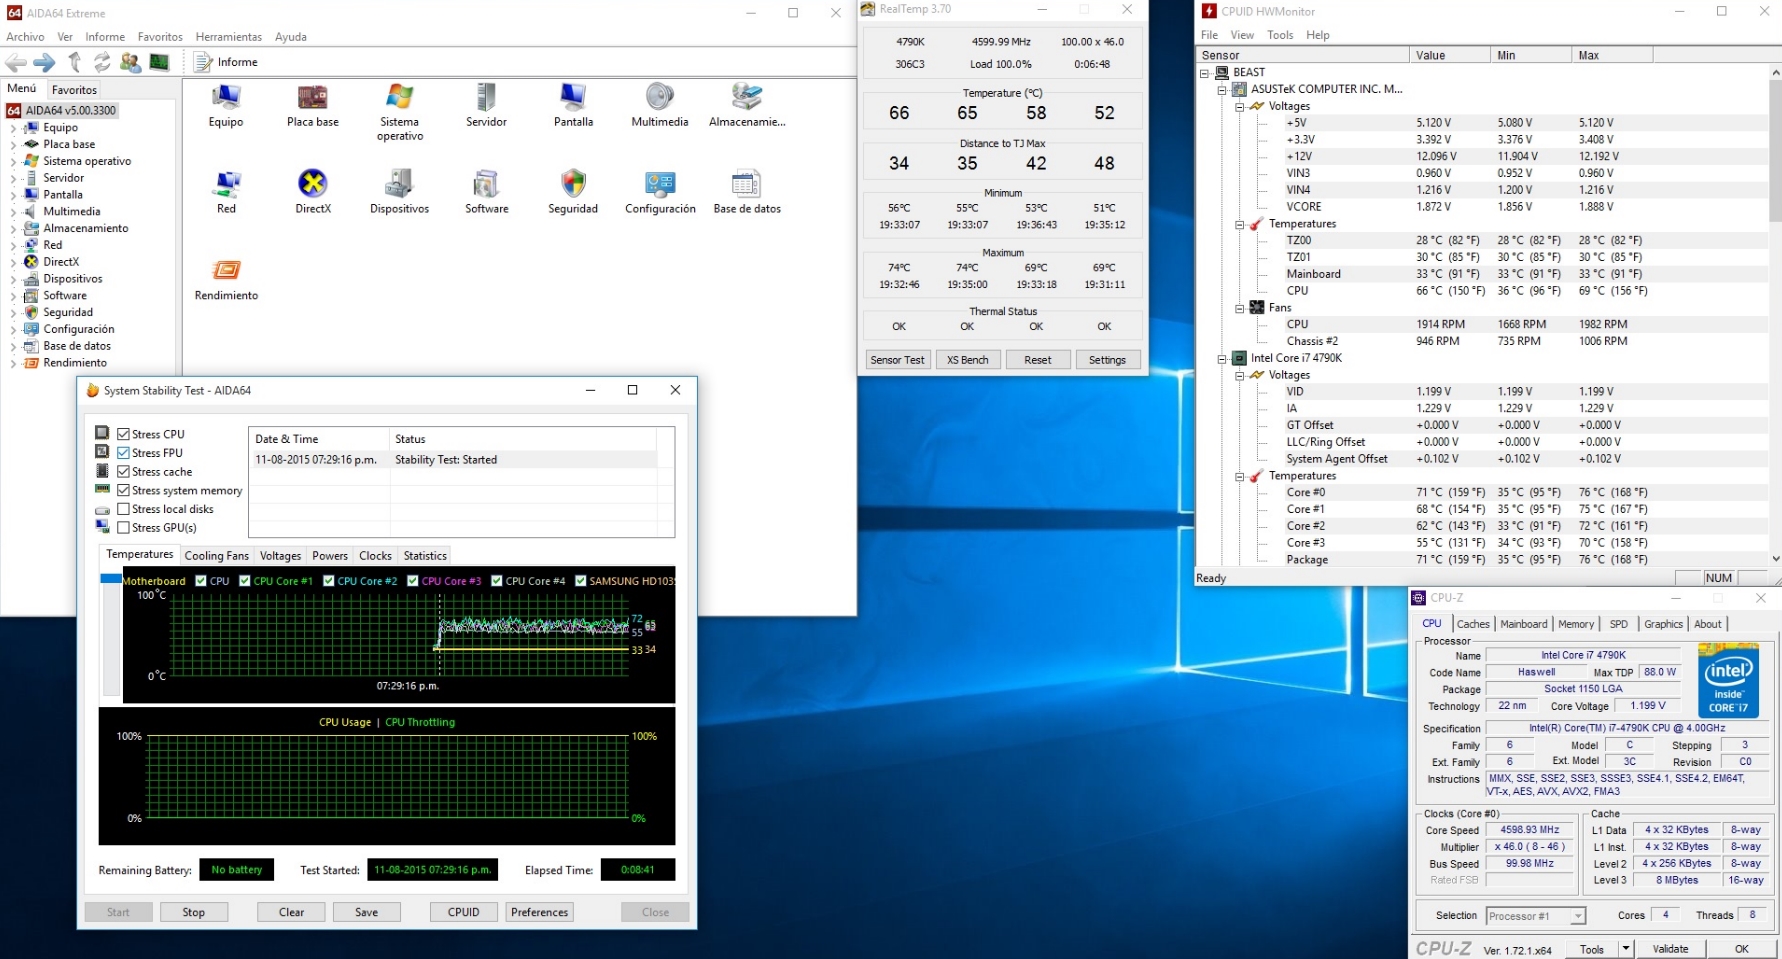Open the Tools dropdown arrow in CPU-Z
This screenshot has height=959, width=1782.
pyautogui.click(x=1626, y=949)
